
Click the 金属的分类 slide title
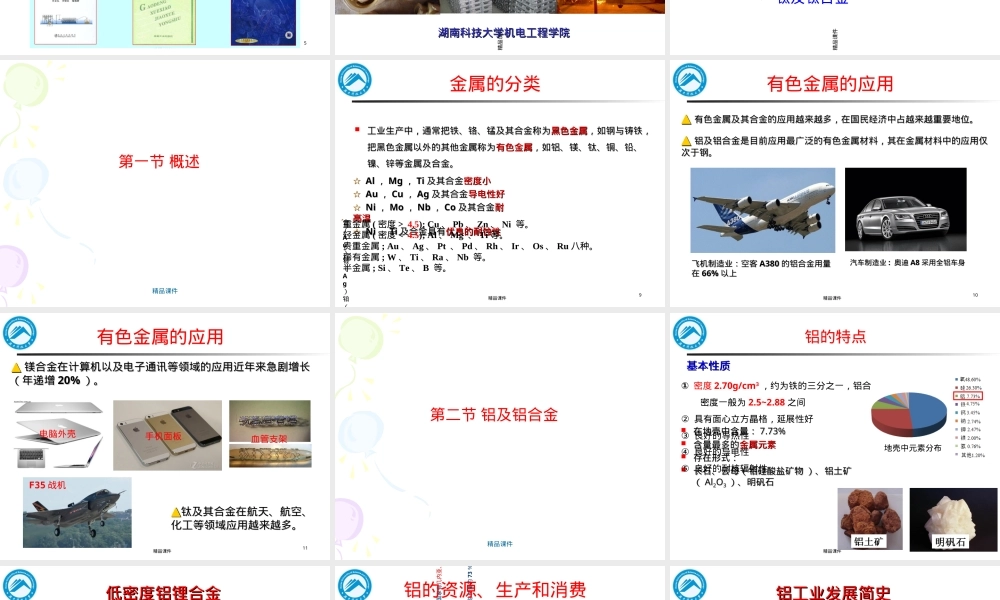(495, 84)
